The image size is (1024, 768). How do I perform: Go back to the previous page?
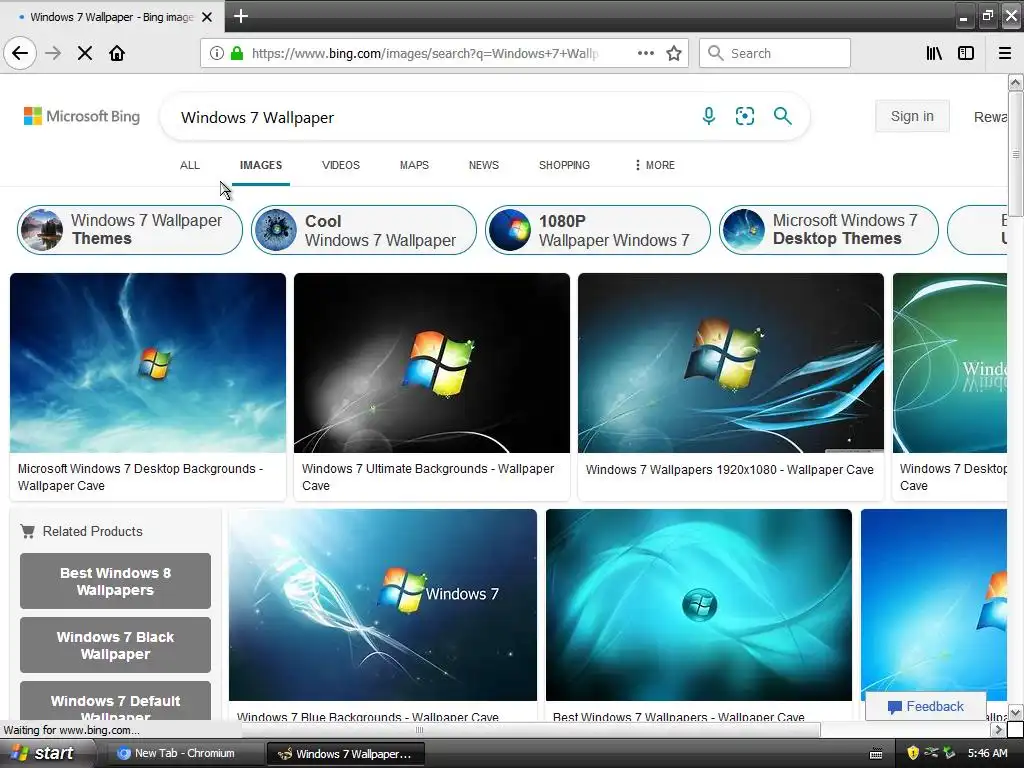coord(20,53)
